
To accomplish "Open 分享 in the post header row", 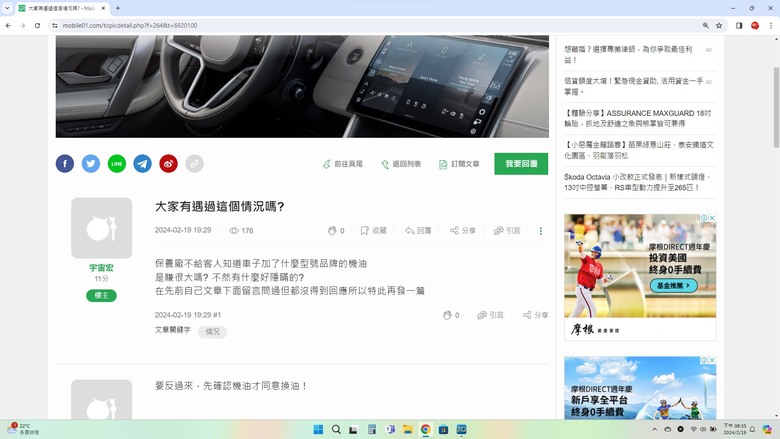I will coord(463,231).
